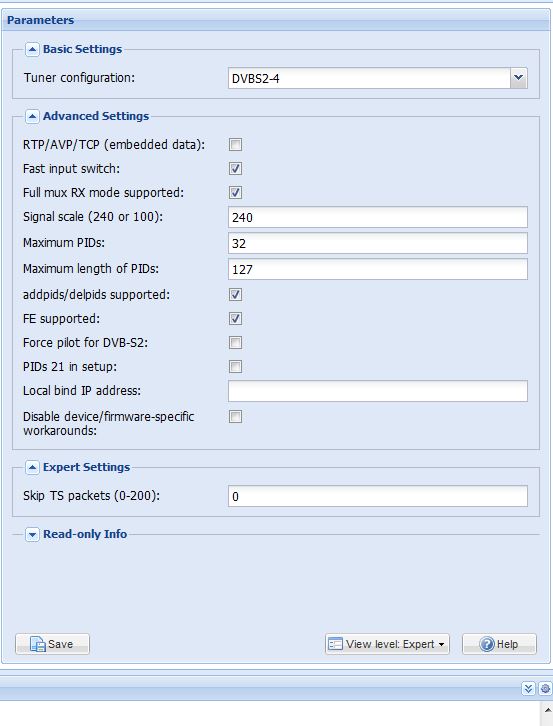This screenshot has height=726, width=553.
Task: Open the Tuner configuration dropdown arrow
Action: pyautogui.click(x=519, y=78)
